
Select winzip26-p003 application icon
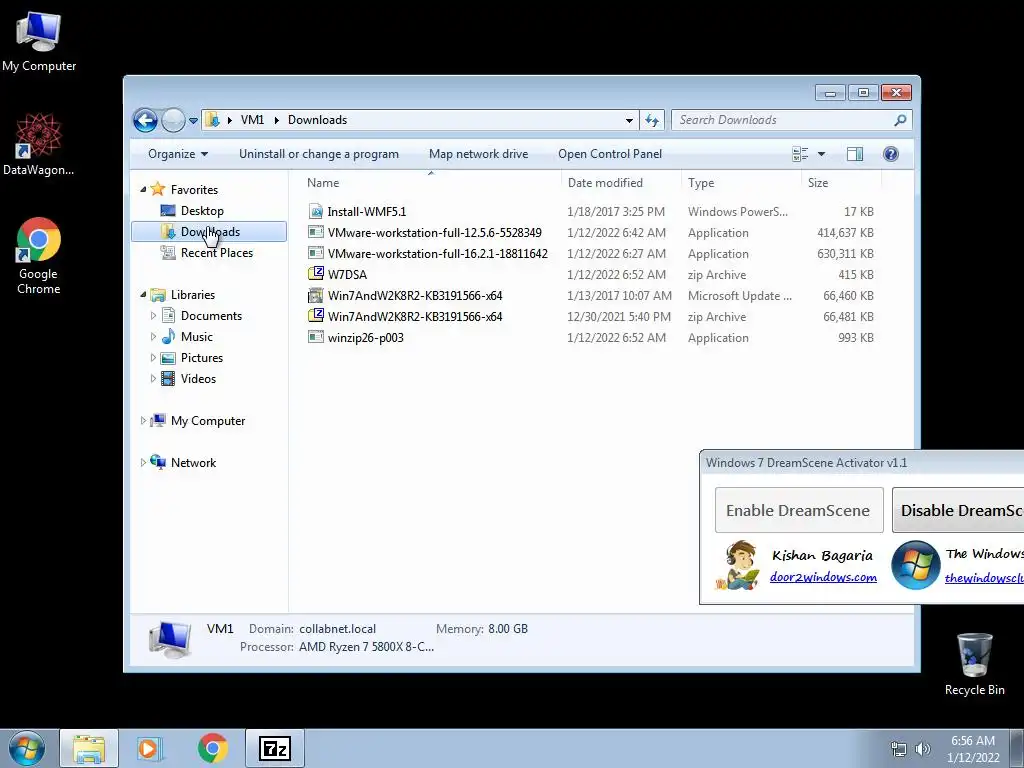316,338
